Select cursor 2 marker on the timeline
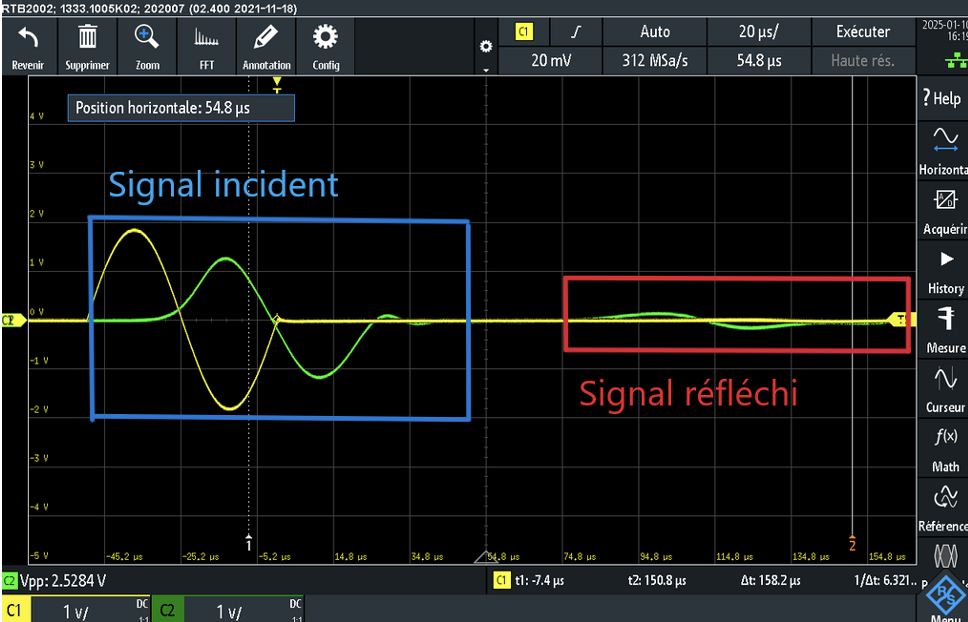This screenshot has width=968, height=622. pyautogui.click(x=852, y=544)
